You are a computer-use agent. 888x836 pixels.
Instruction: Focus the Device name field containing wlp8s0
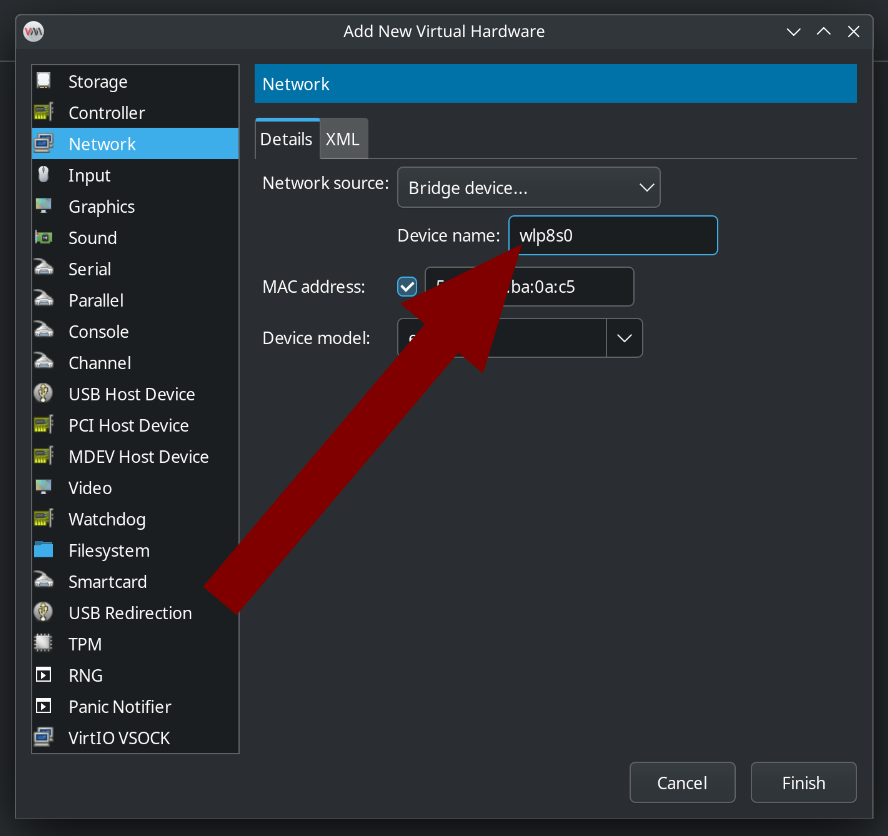coord(613,235)
